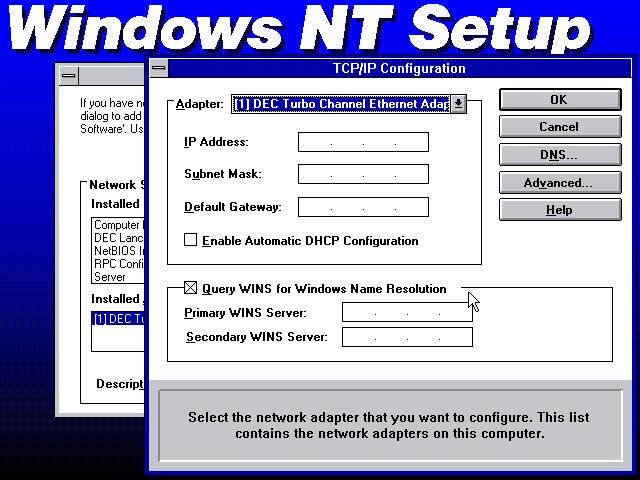Open the Adapter dropdown arrow

pos(458,104)
